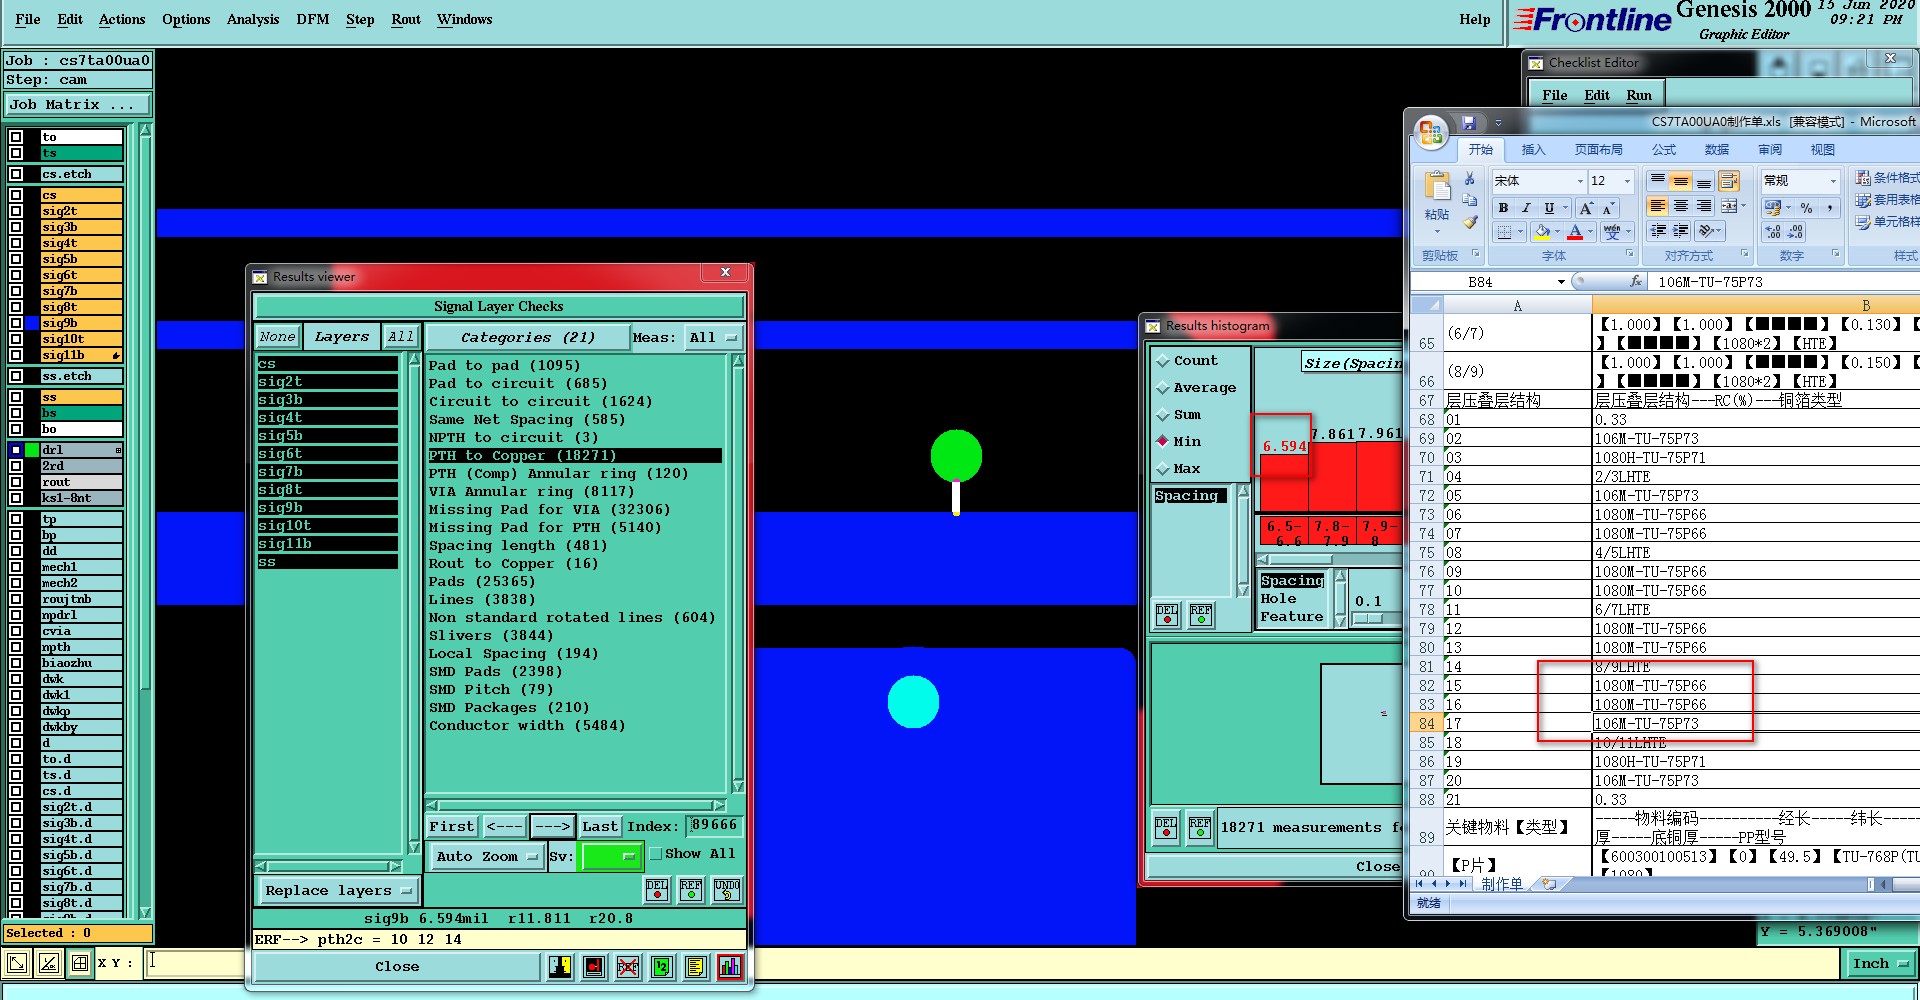1920x1000 pixels.
Task: Click the Percent style icon in Excel
Action: [x=1806, y=208]
